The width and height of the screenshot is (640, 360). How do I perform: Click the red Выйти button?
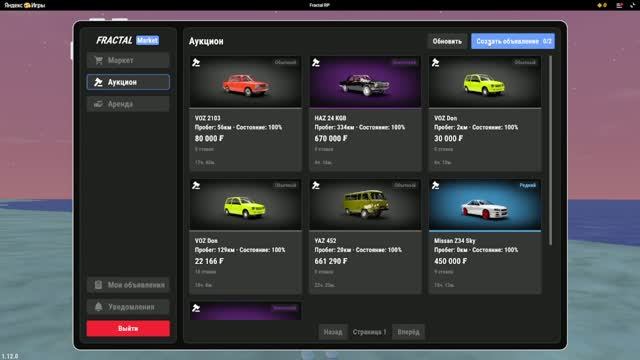pos(128,329)
